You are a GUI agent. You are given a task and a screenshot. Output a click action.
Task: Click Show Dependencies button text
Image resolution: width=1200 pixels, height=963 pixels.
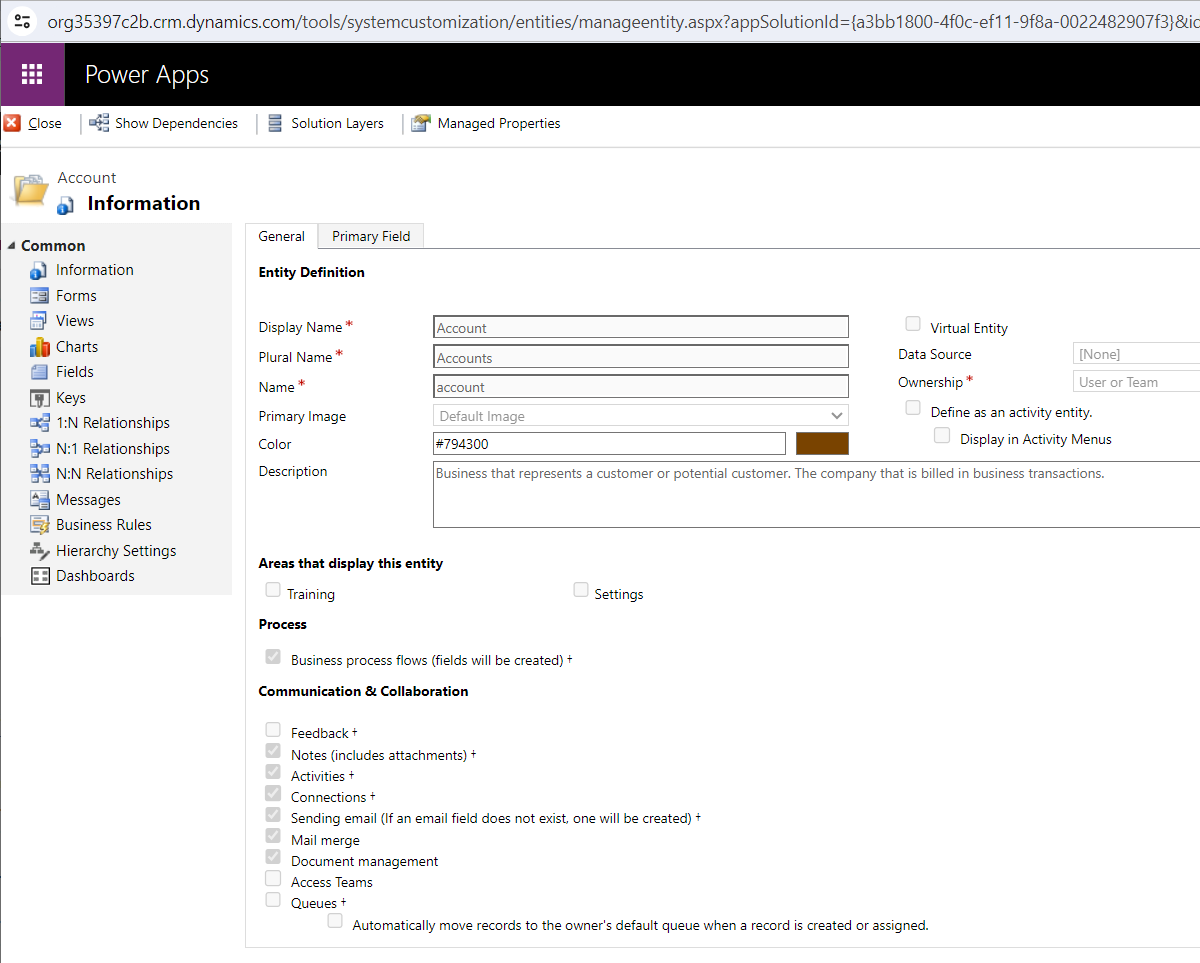176,124
